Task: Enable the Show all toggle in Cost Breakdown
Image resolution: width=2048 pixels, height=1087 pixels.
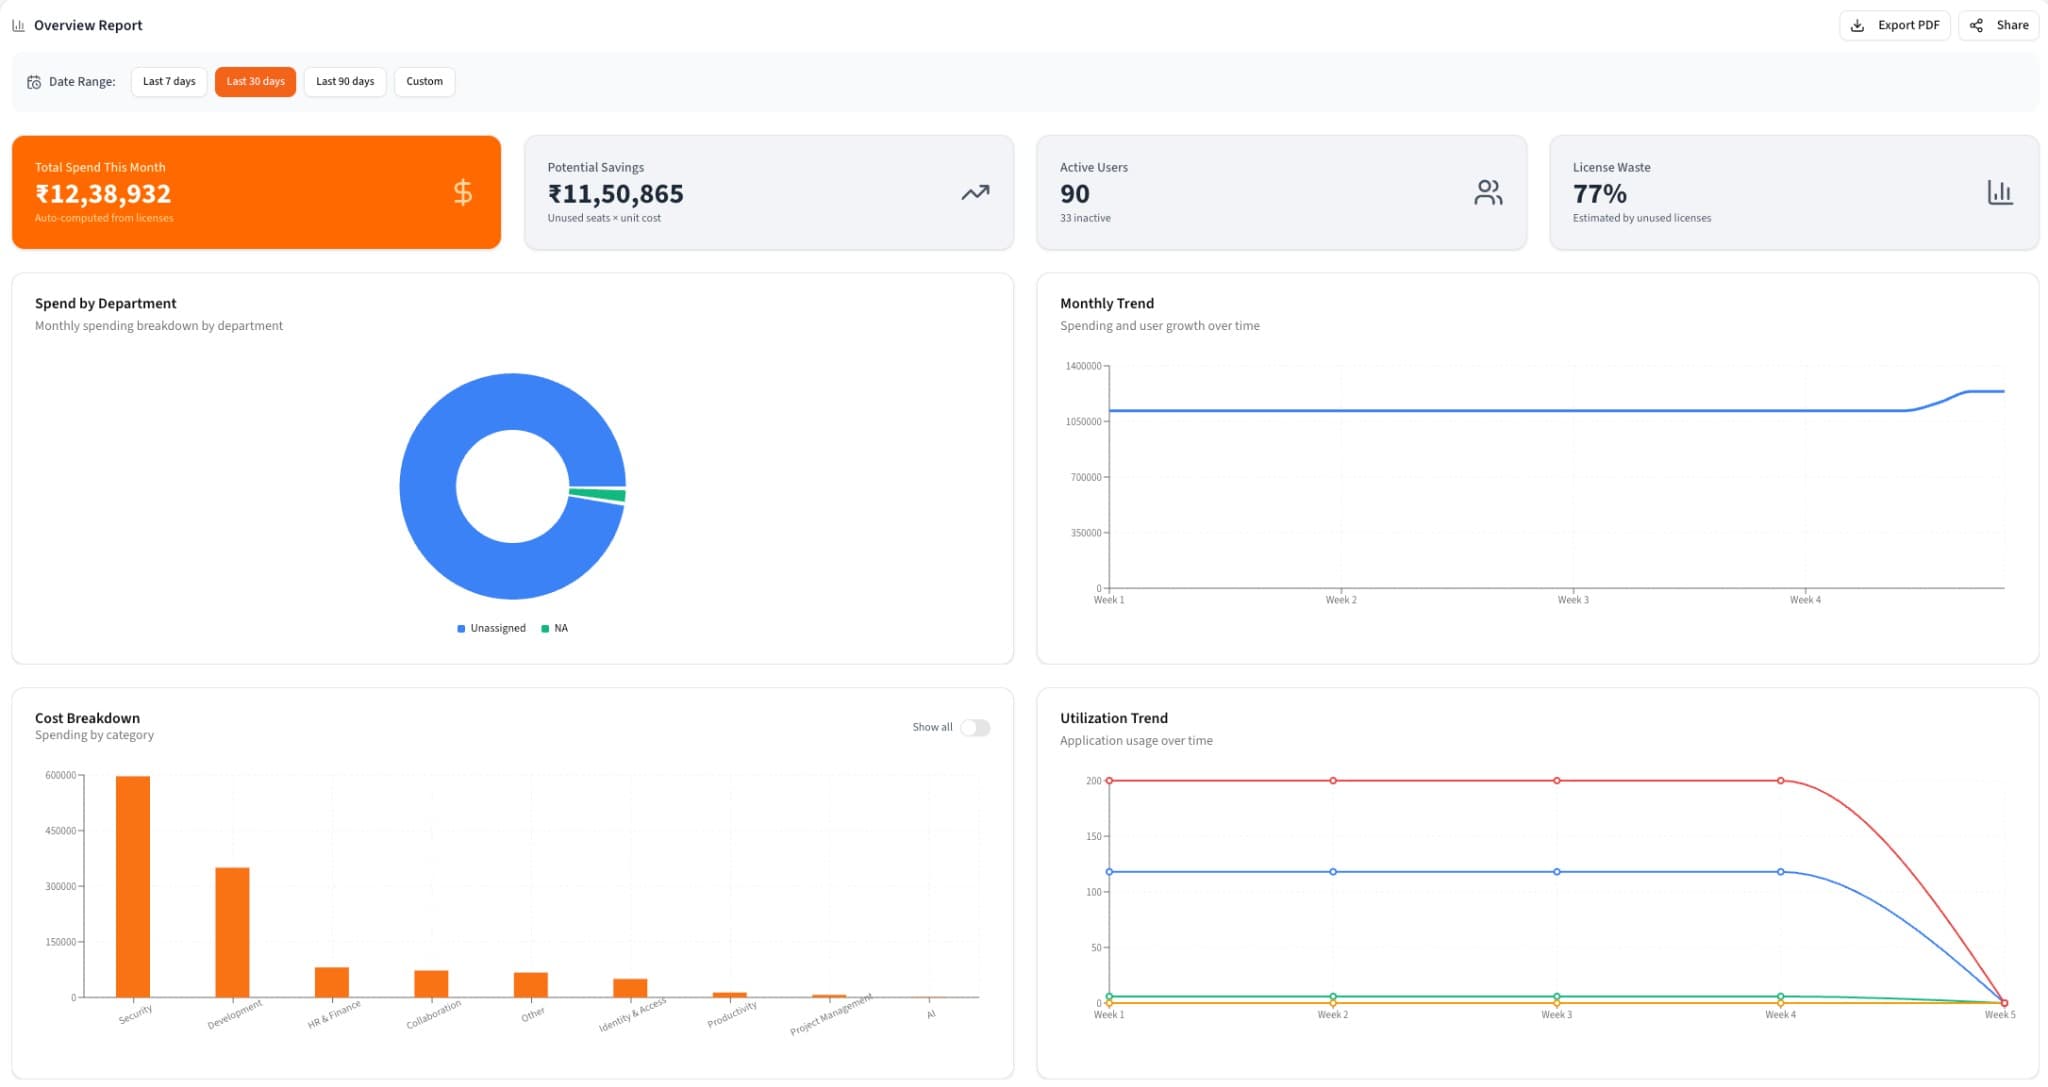Action: point(974,727)
